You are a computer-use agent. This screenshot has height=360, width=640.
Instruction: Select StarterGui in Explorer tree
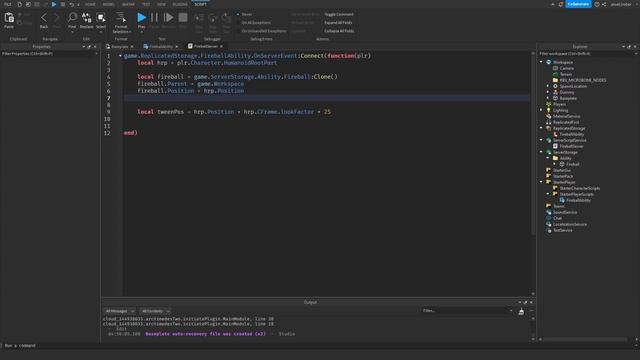coord(562,170)
